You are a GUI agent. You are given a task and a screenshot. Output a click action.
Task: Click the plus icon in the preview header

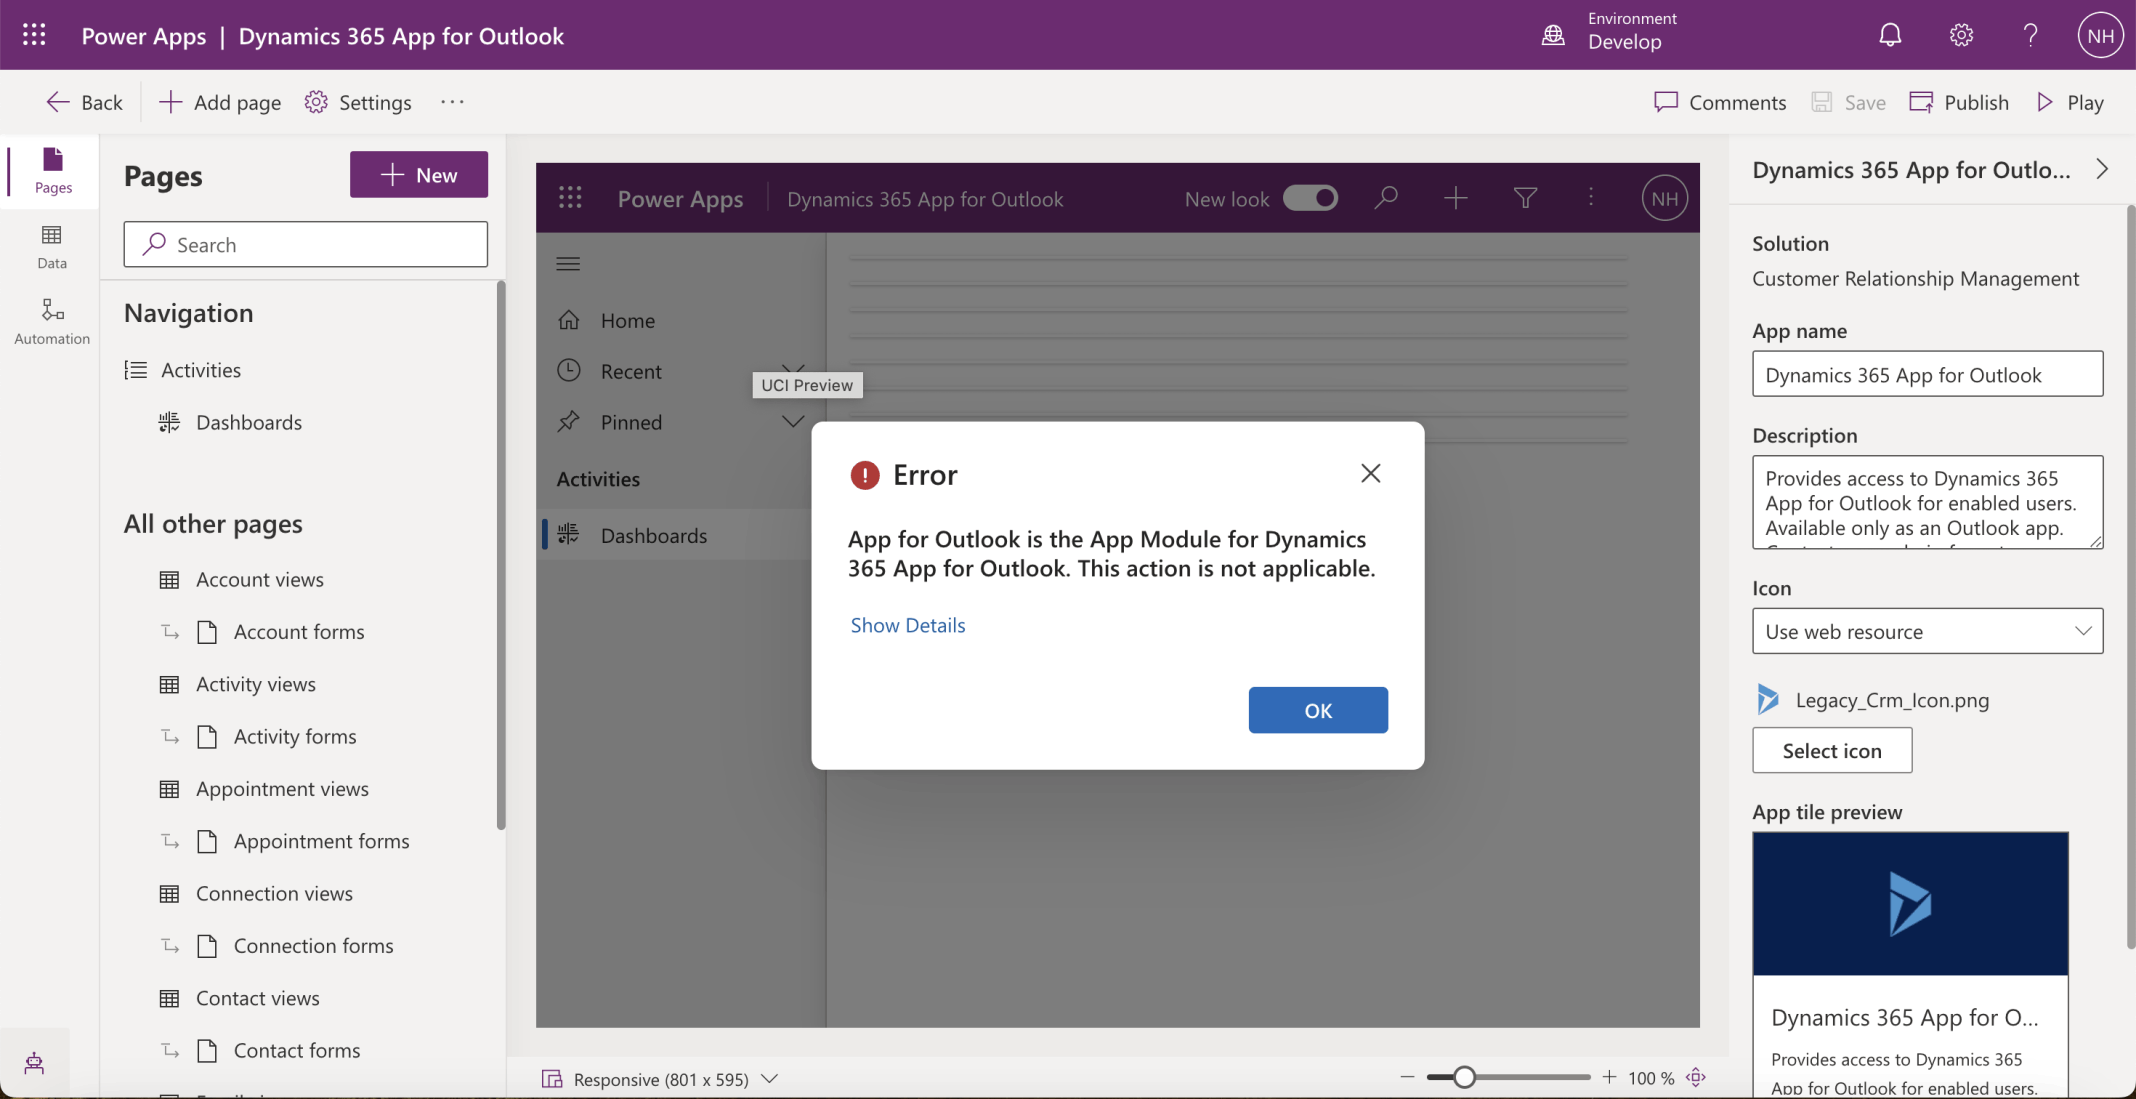click(x=1455, y=198)
